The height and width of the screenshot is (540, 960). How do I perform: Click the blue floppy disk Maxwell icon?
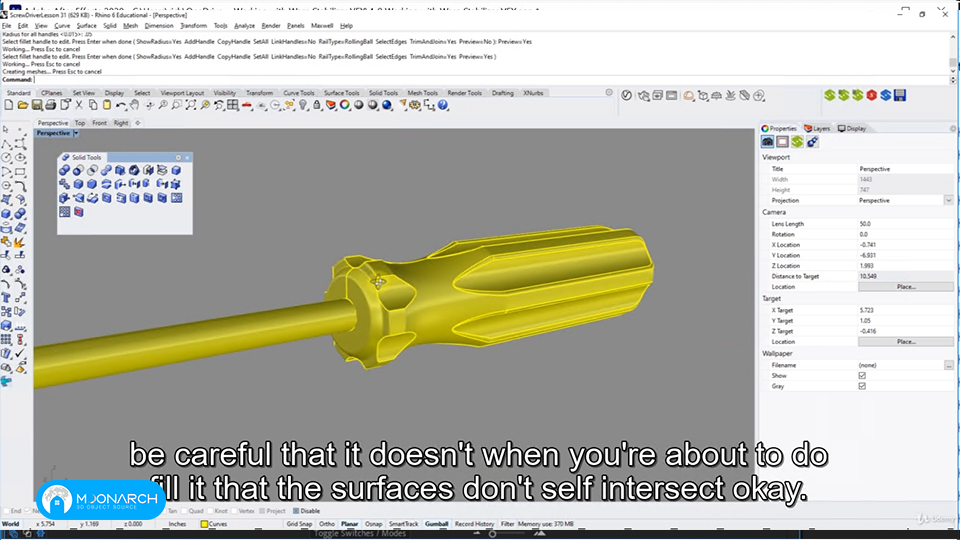(899, 96)
